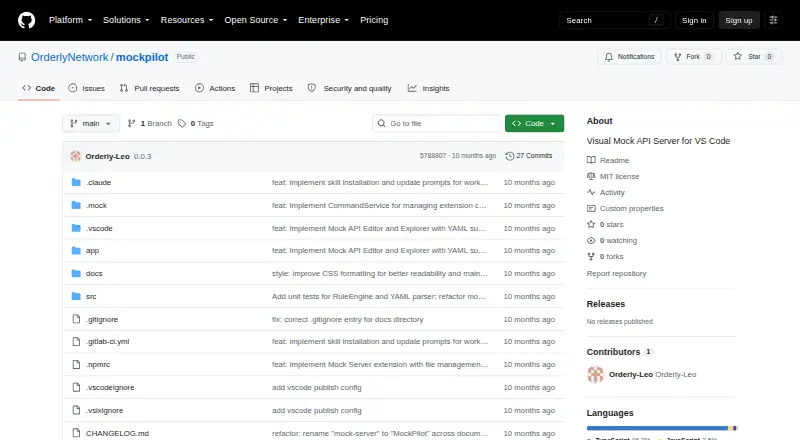Click the Sign up button

click(x=739, y=20)
